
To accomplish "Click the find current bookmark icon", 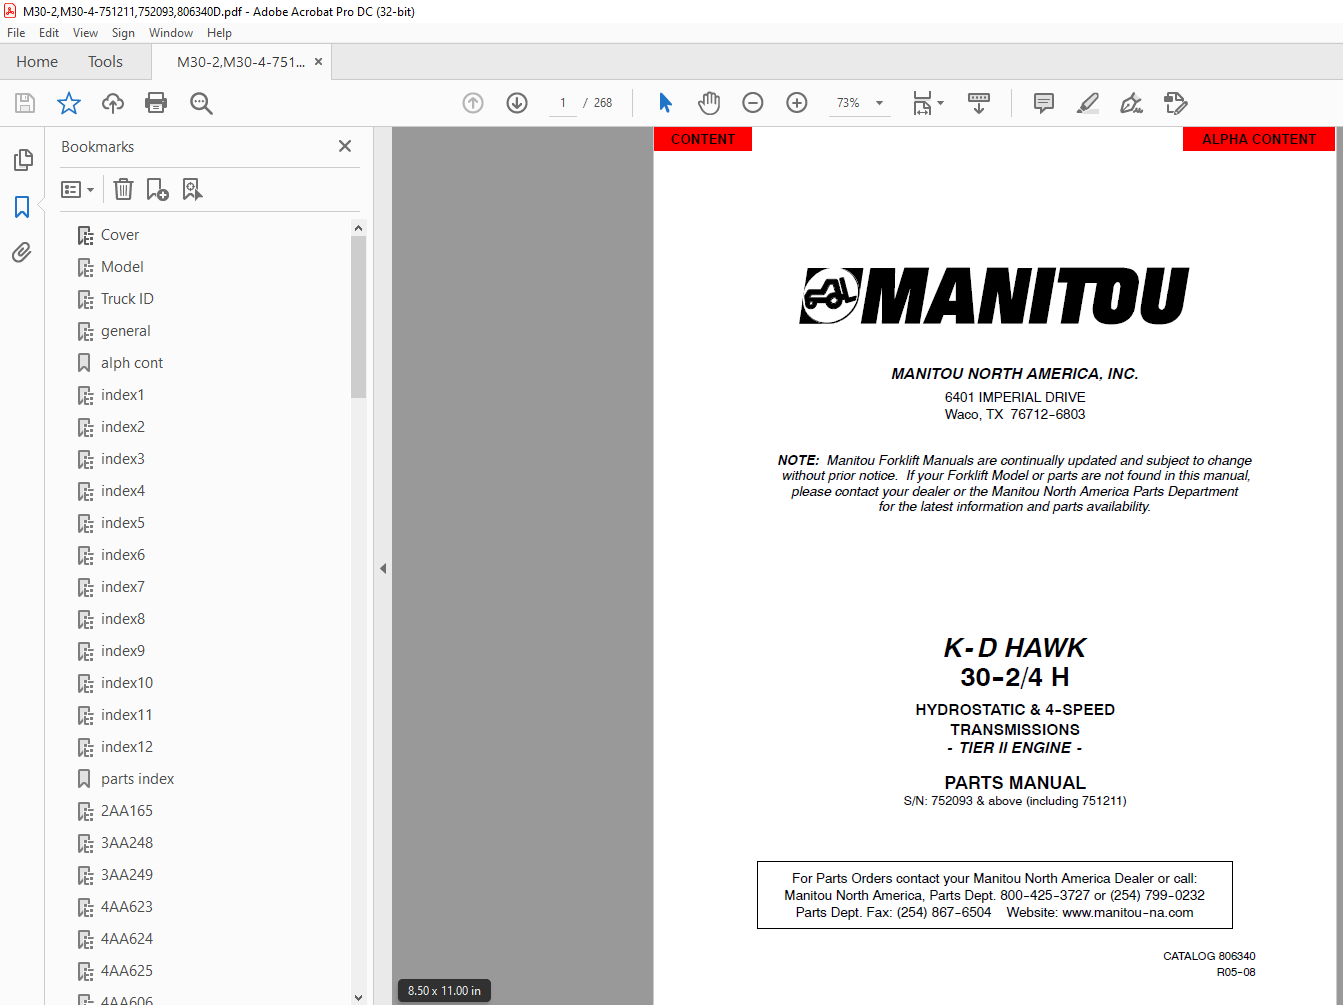I will coord(192,189).
